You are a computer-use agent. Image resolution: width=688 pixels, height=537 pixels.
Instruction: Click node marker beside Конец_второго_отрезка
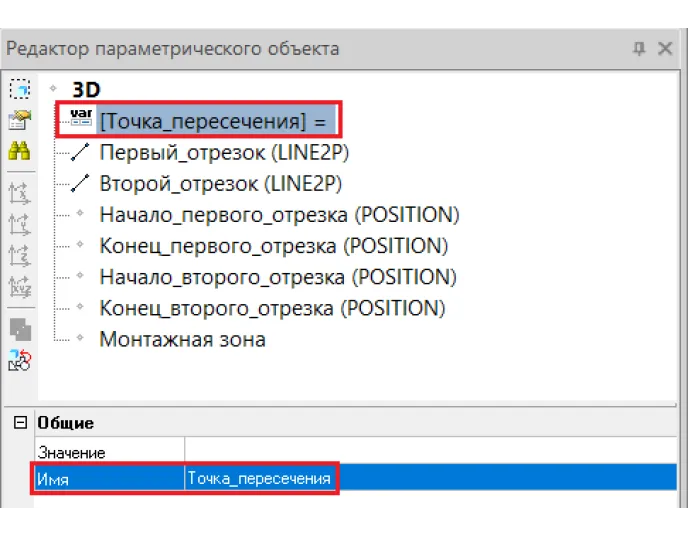click(80, 307)
